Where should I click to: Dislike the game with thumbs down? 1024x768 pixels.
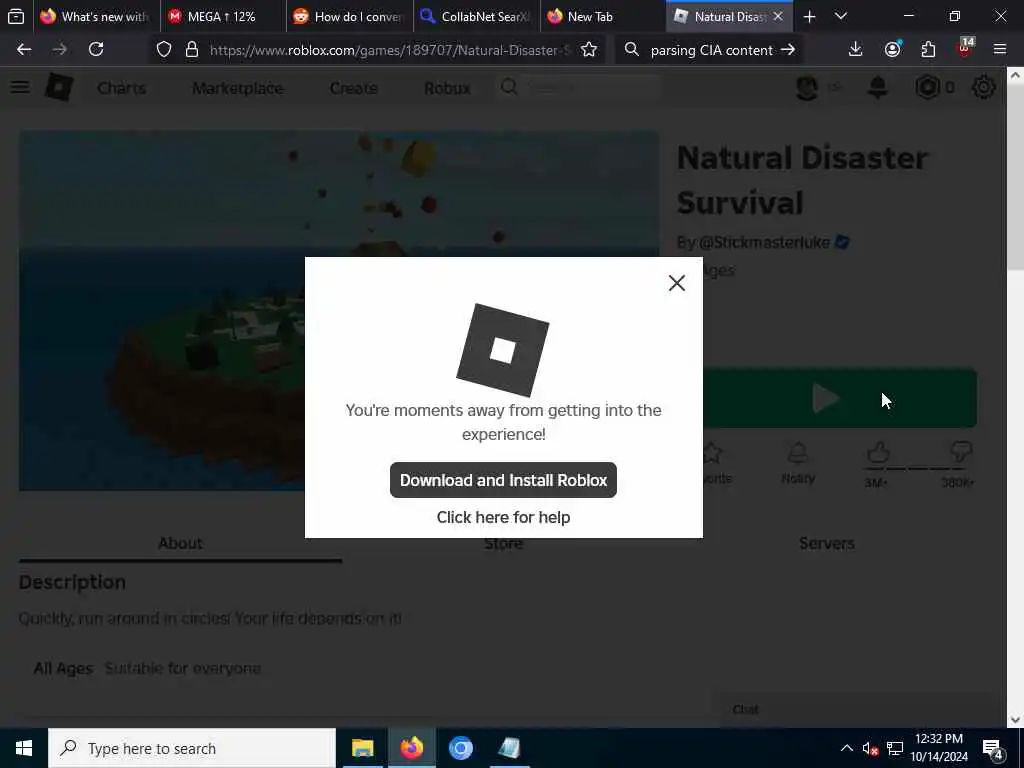point(960,452)
